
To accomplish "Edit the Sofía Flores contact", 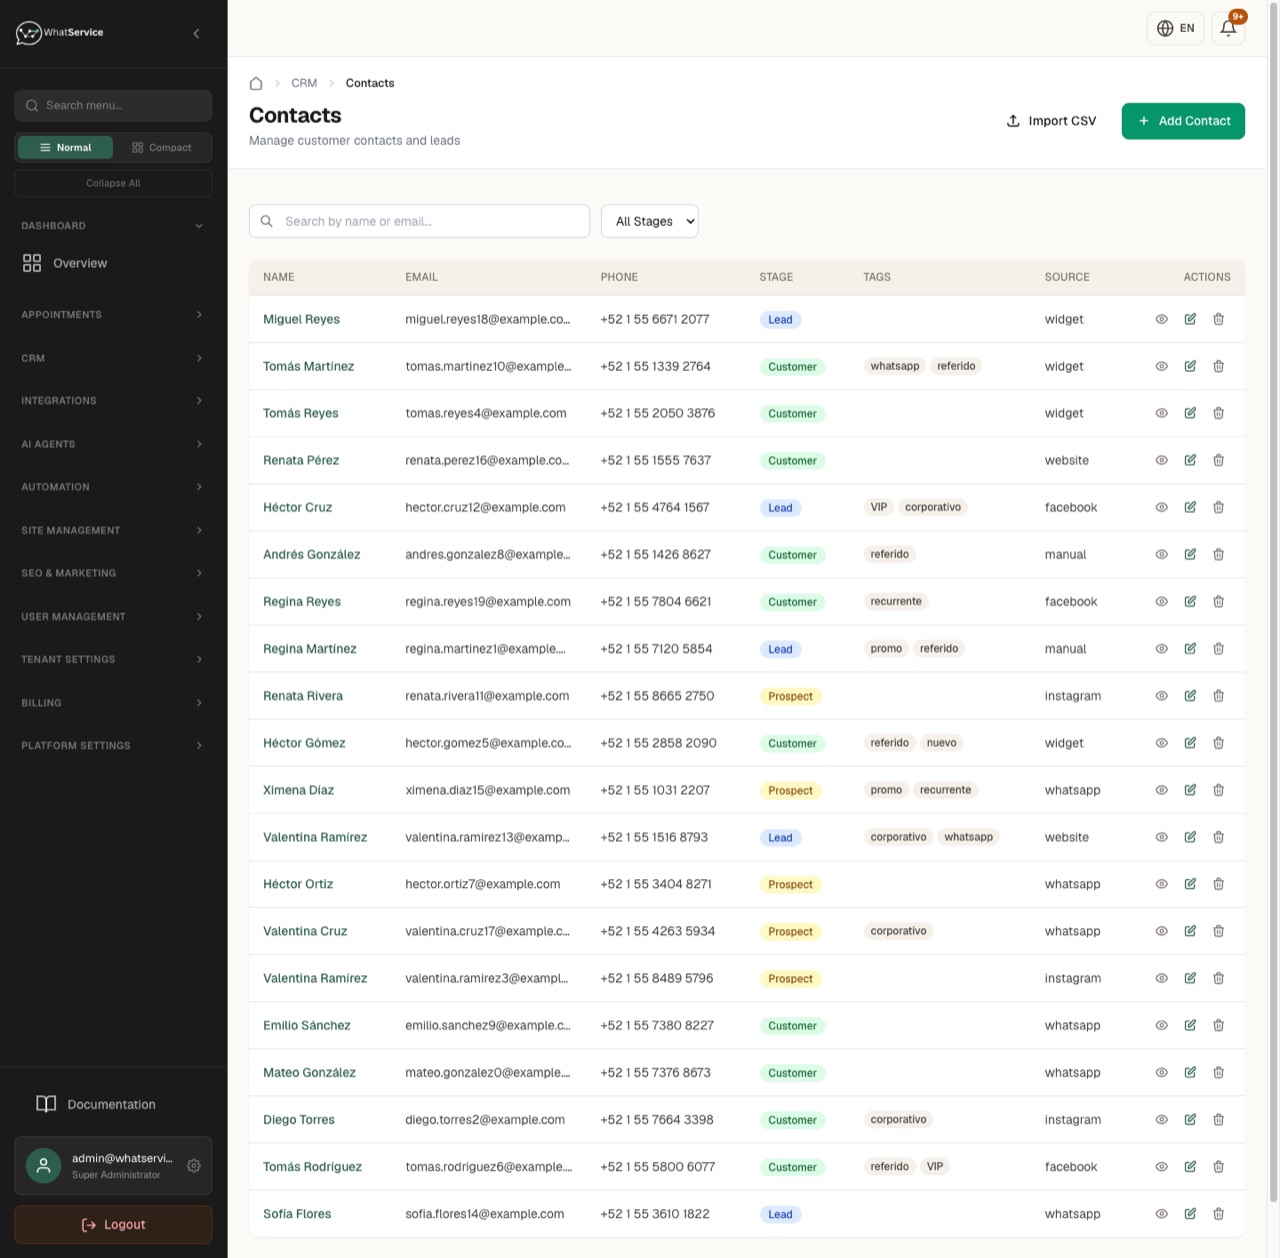I will pos(1190,1214).
